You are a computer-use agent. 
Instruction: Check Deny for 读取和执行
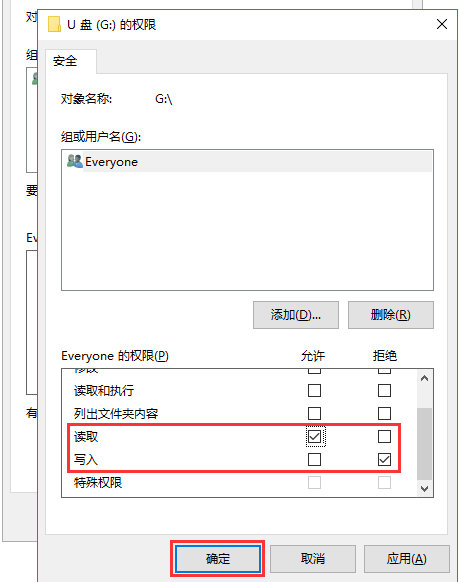384,390
